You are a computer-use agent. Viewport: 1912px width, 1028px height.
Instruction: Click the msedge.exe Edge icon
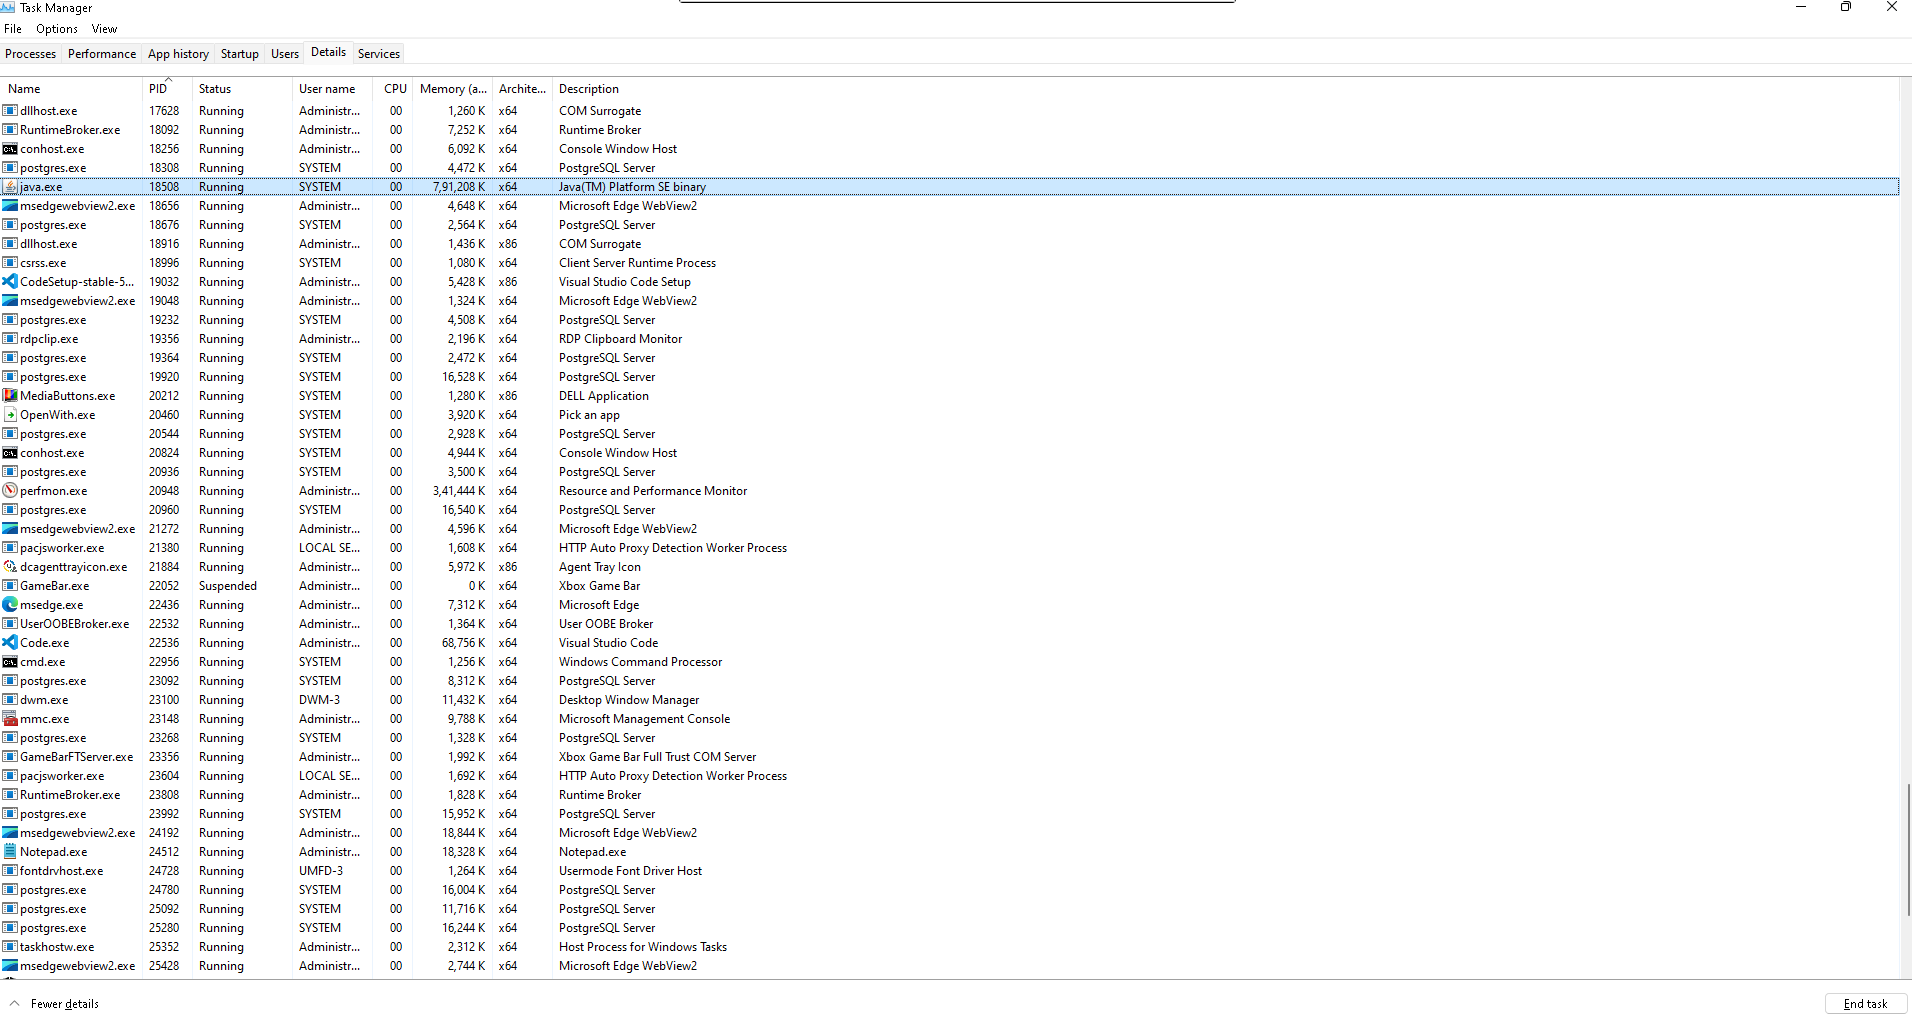(x=10, y=605)
